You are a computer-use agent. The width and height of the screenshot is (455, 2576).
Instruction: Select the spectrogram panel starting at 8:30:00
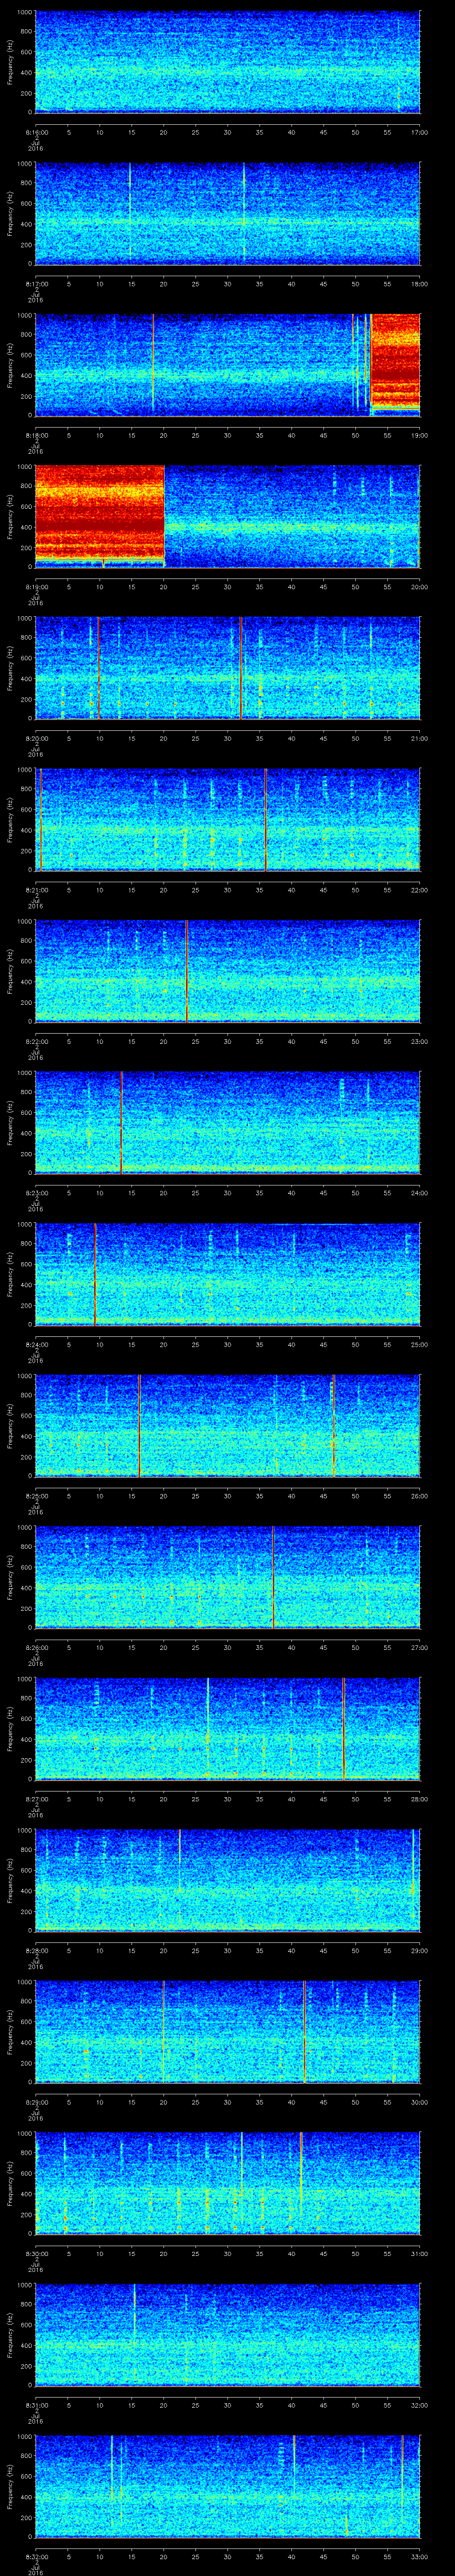tap(227, 2183)
